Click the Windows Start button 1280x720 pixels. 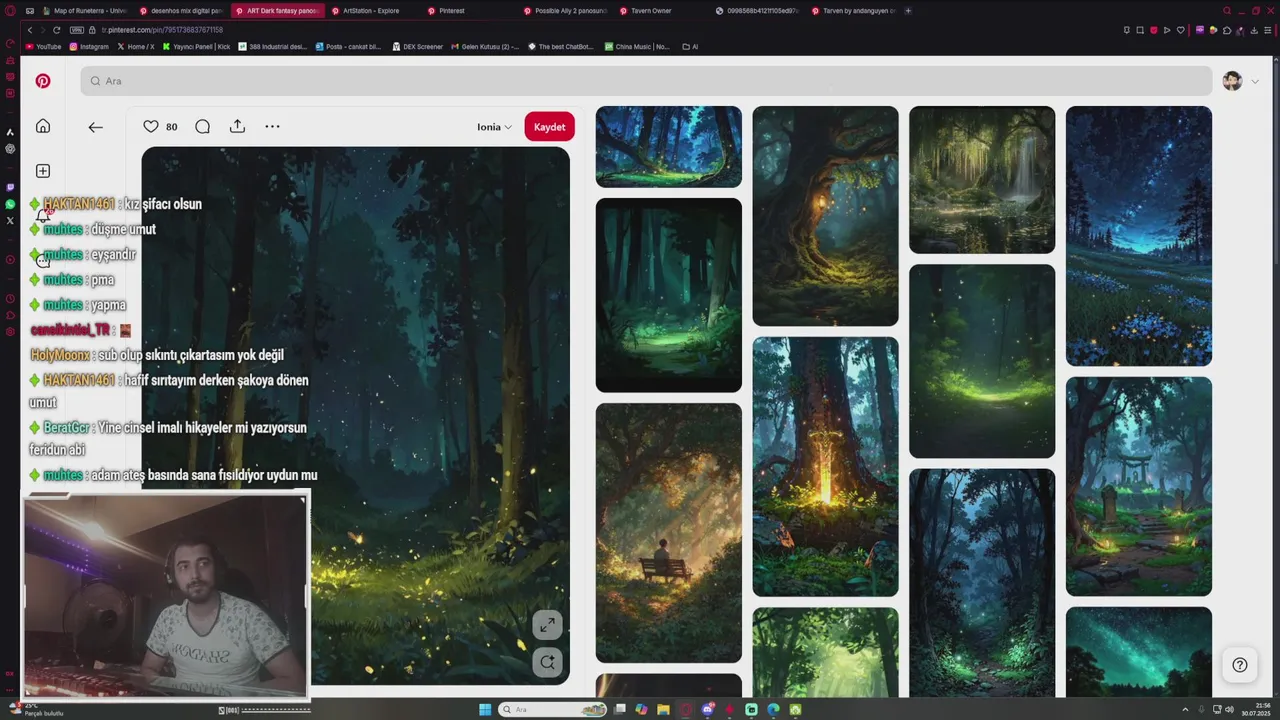tap(485, 710)
